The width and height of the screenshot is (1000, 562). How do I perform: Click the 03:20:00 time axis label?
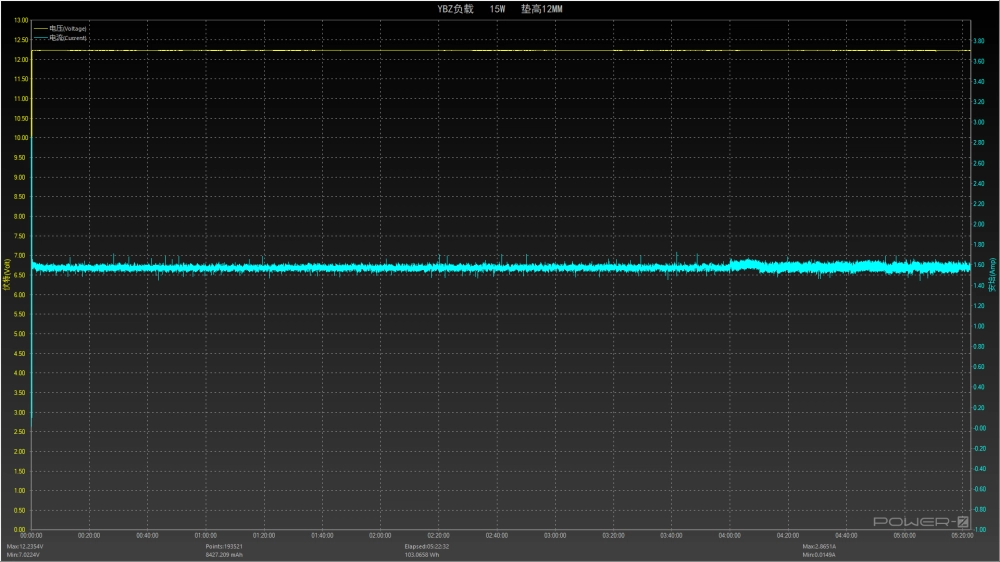click(614, 536)
